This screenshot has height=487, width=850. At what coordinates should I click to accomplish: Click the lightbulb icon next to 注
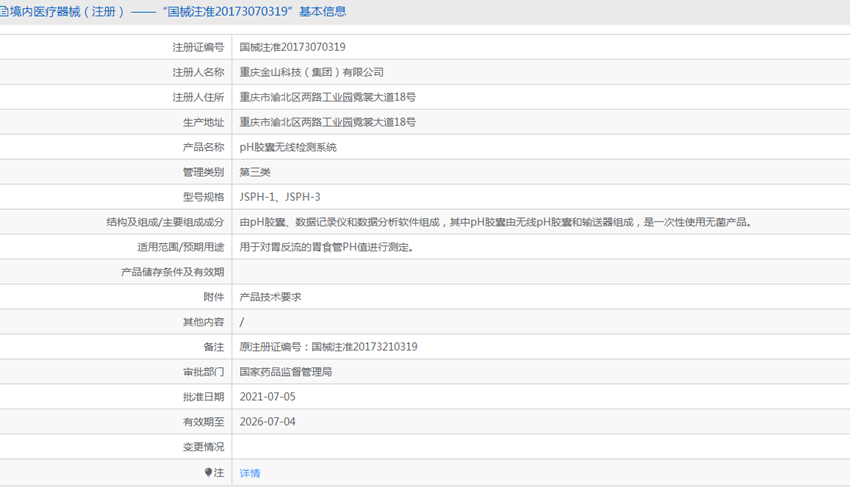(208, 472)
